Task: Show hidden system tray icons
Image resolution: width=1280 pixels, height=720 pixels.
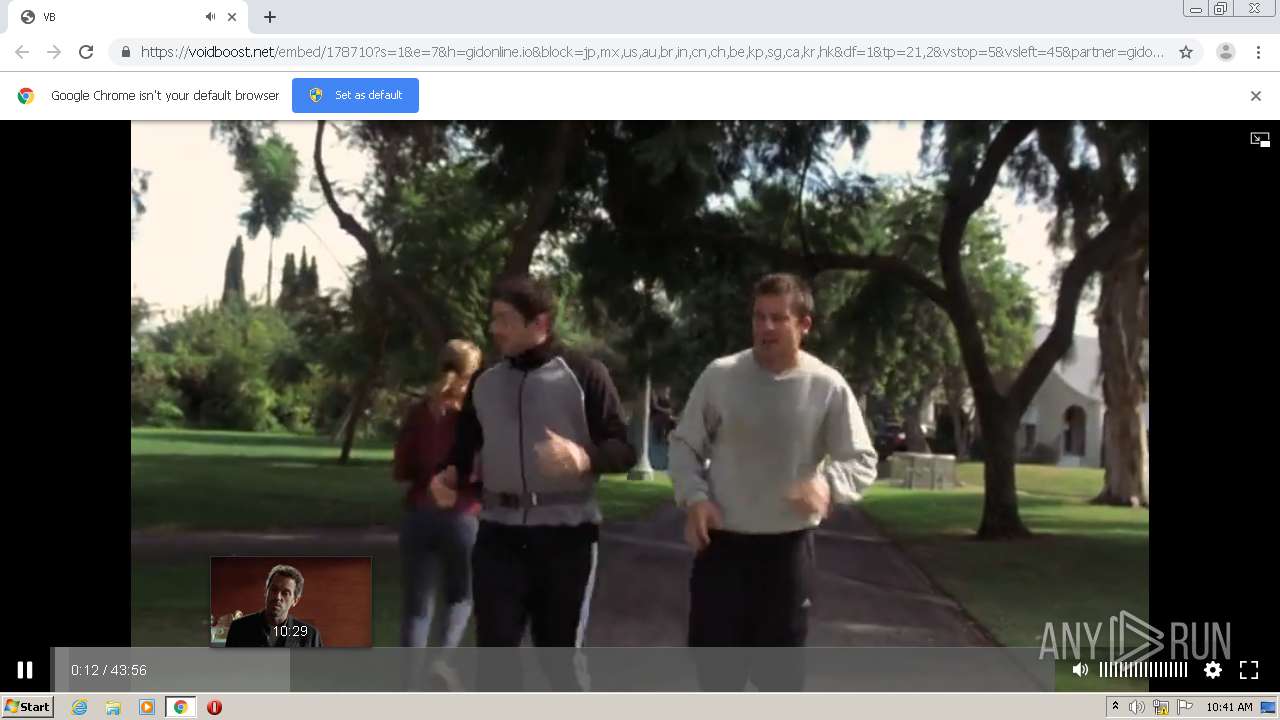Action: (1115, 707)
